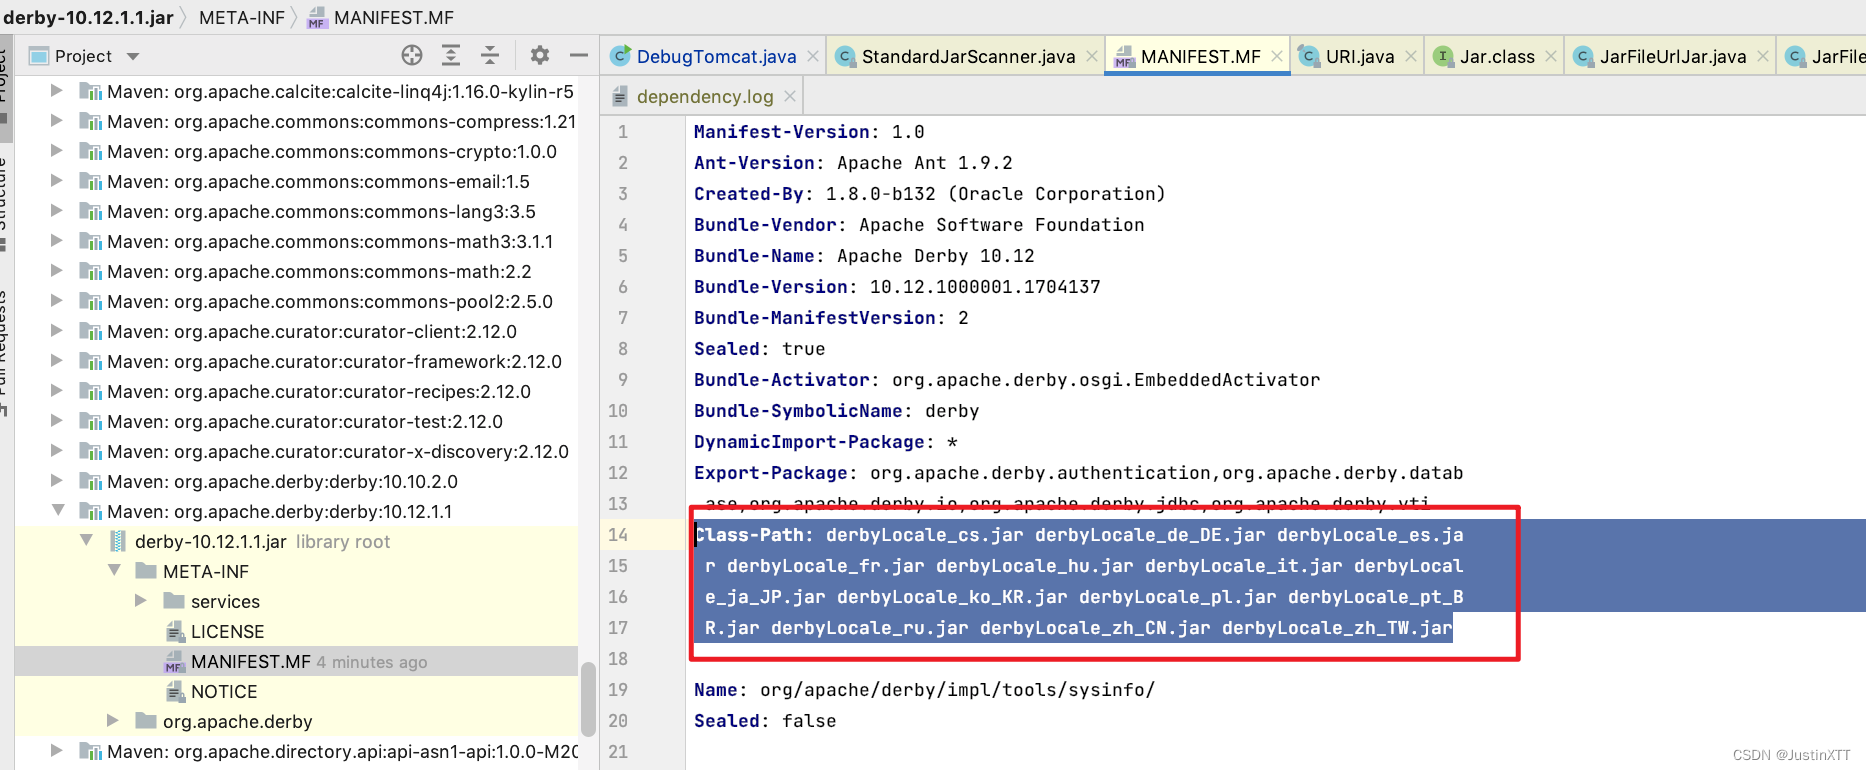
Task: Switch to DebugTomcat.java tab
Action: [x=716, y=57]
